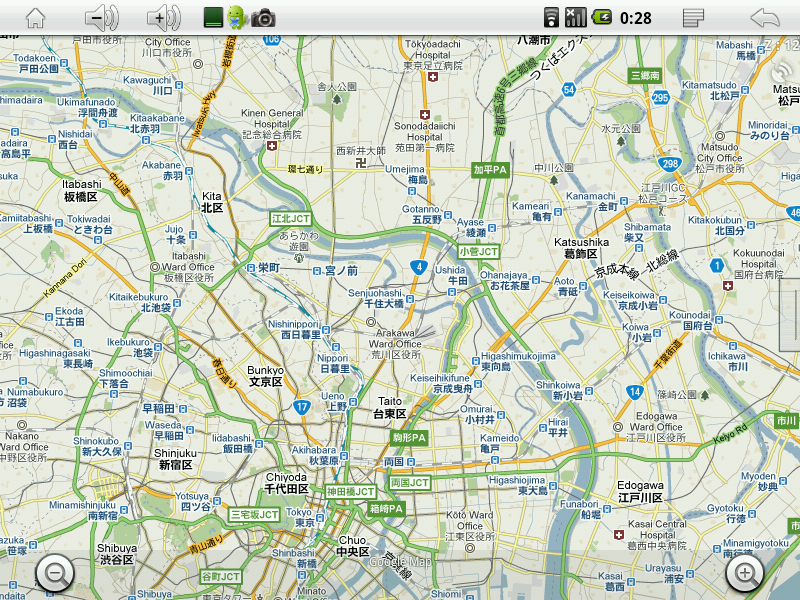Open the Android debug notification icon
Image resolution: width=800 pixels, height=600 pixels.
237,17
